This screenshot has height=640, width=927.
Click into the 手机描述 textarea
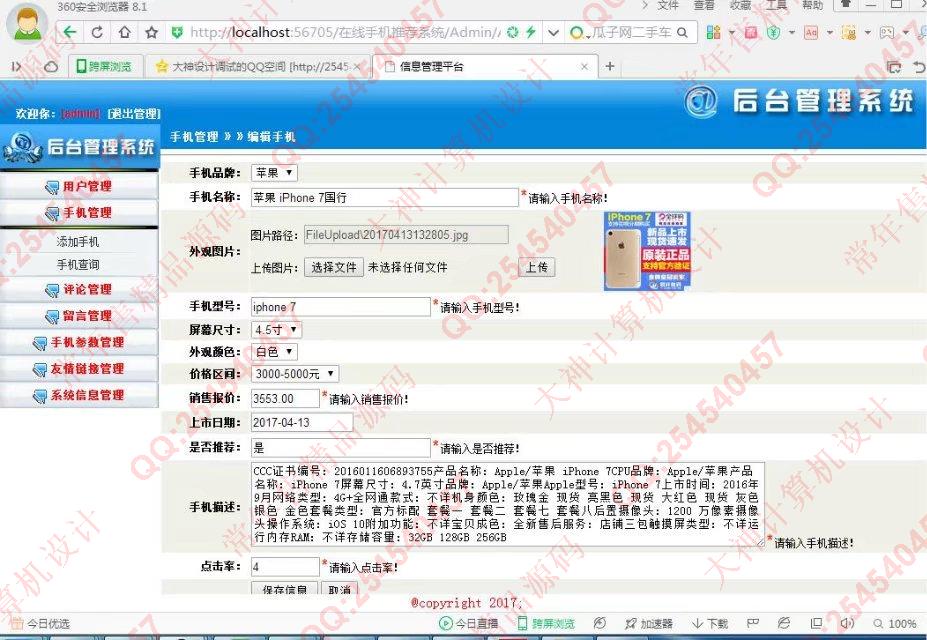click(508, 504)
